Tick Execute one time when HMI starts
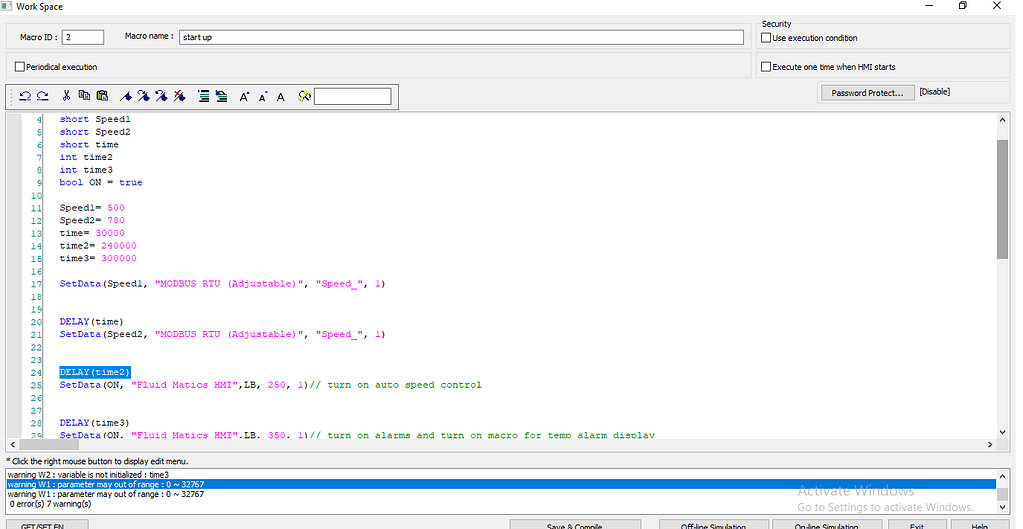The height and width of the screenshot is (529, 1023). 767,67
